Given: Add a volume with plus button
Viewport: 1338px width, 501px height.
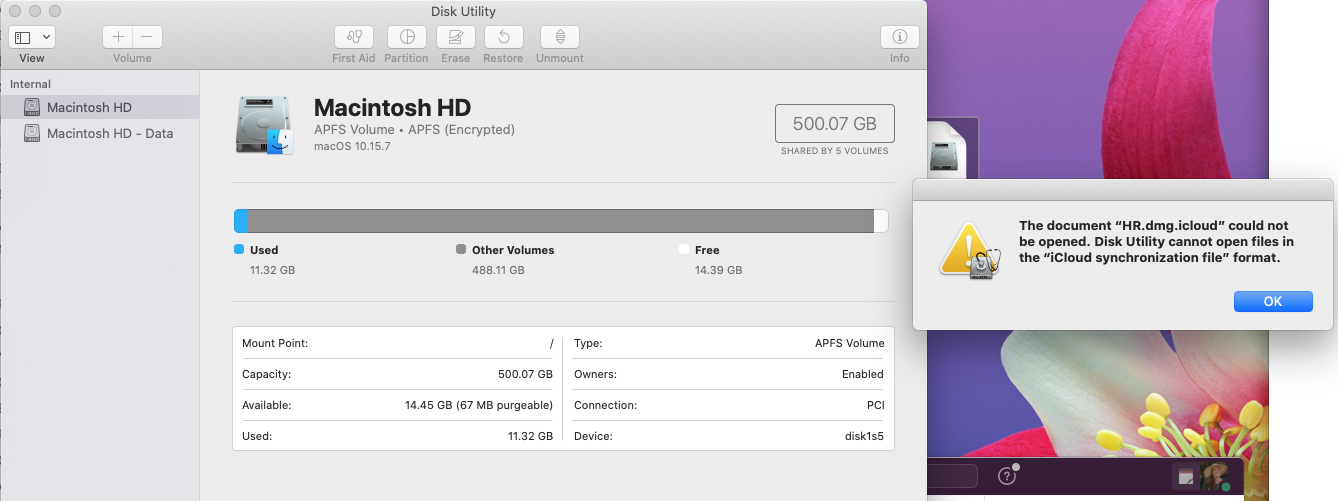Looking at the screenshot, I should 118,37.
